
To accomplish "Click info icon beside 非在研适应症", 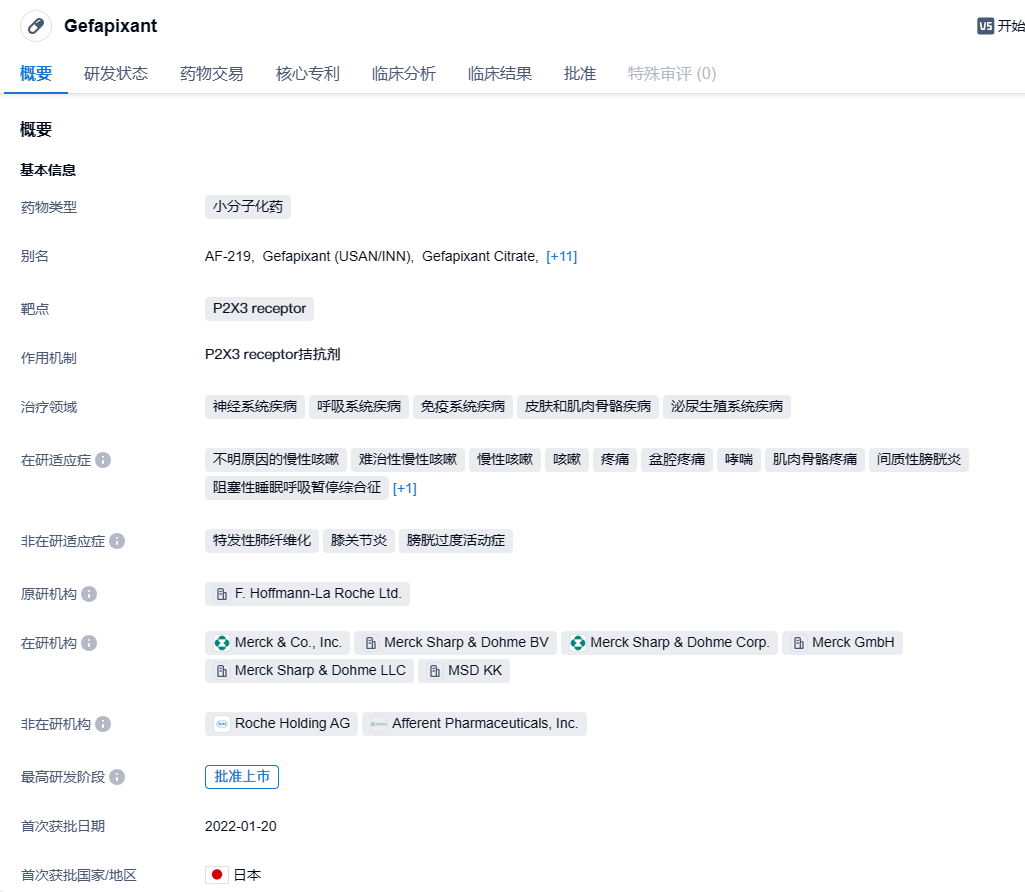I will (x=117, y=541).
